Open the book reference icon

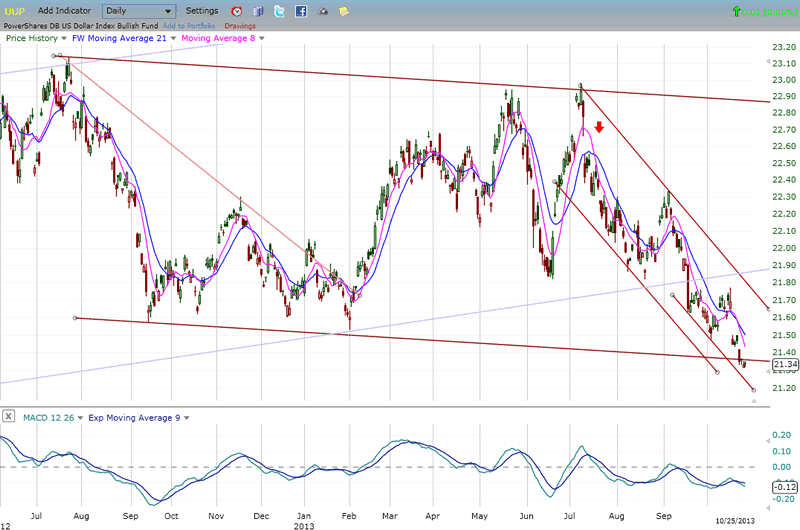coord(258,11)
